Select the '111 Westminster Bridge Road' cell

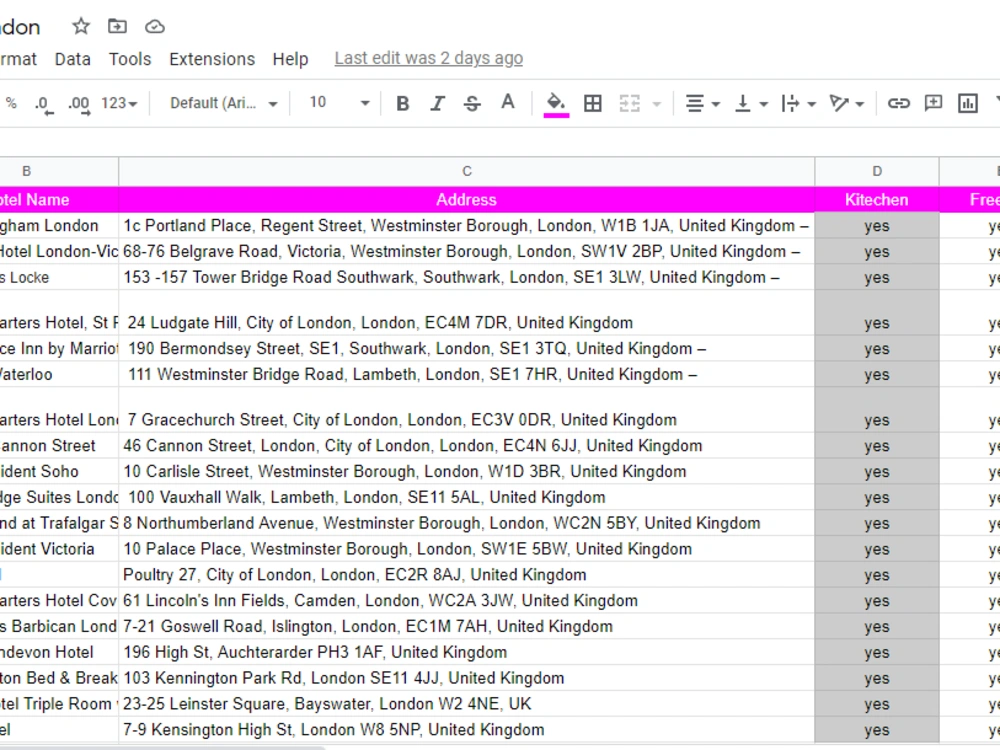point(466,374)
